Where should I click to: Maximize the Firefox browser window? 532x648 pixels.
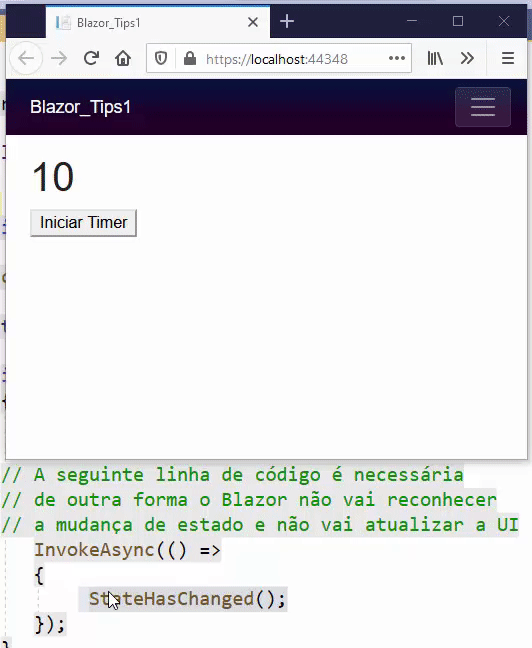click(458, 21)
